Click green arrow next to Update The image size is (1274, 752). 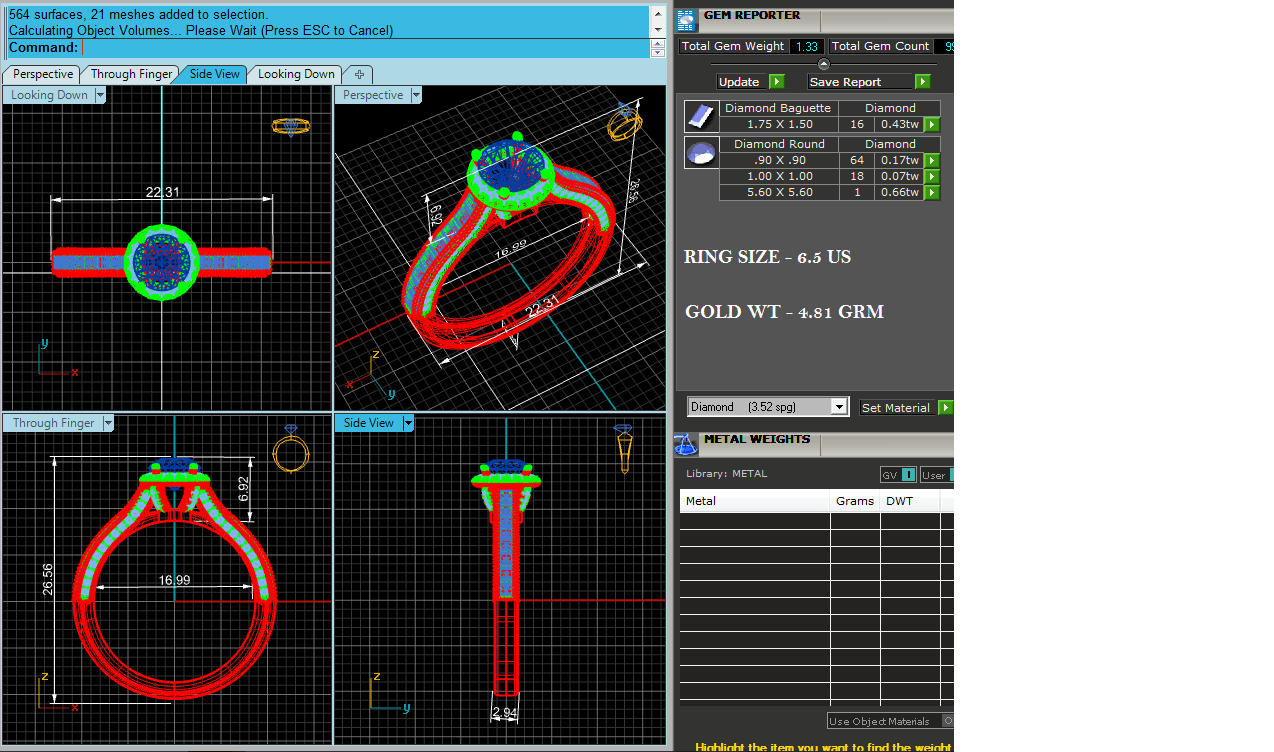(777, 82)
